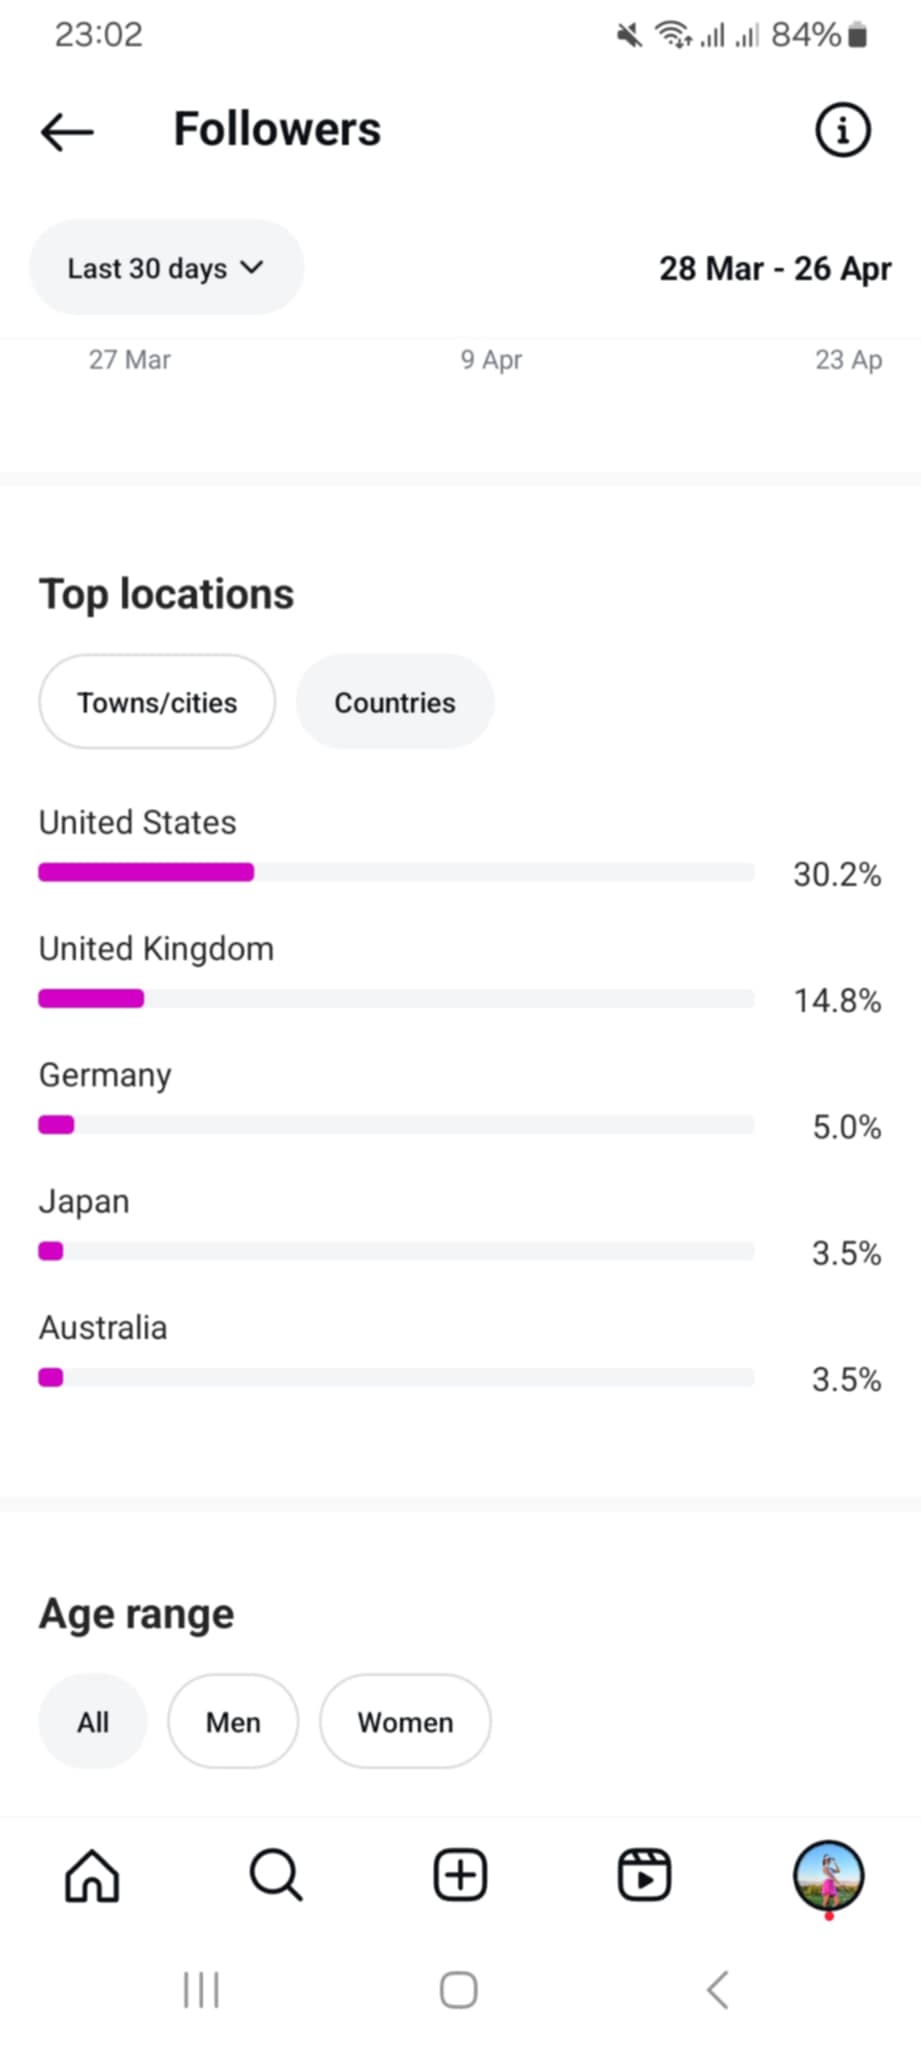Select All in age range
The image size is (921, 2048).
point(93,1722)
